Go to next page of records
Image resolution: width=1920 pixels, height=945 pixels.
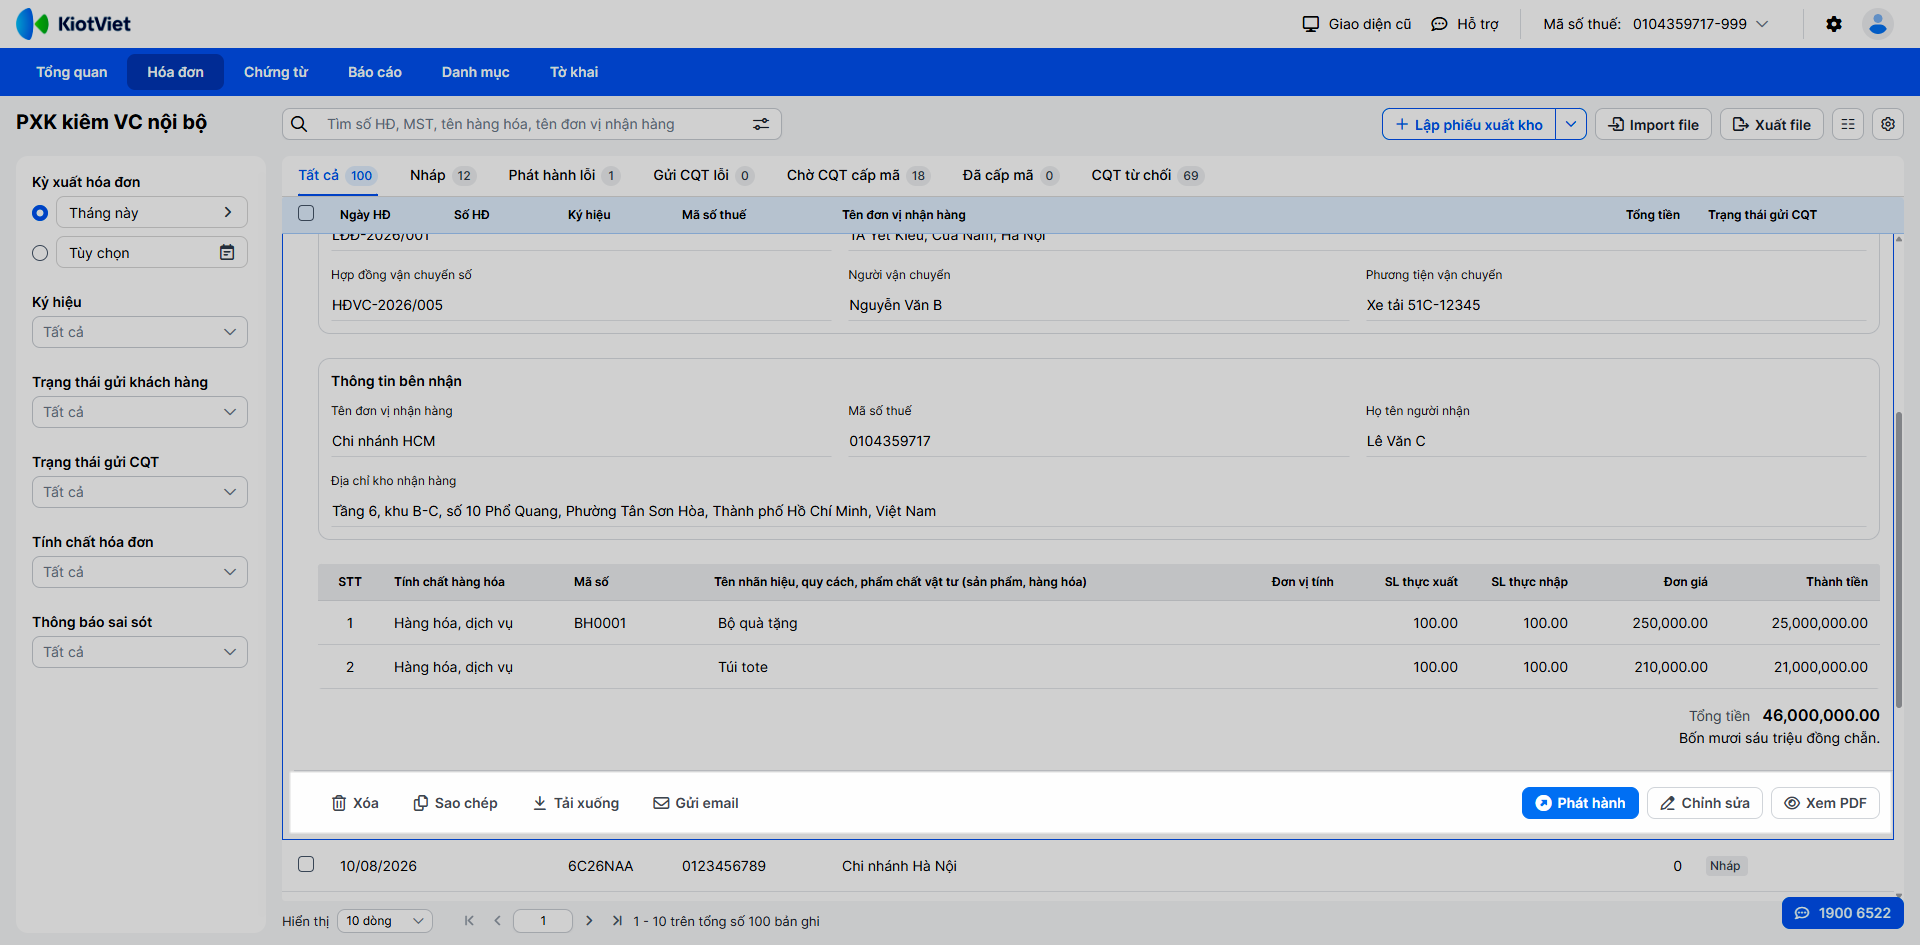(589, 921)
